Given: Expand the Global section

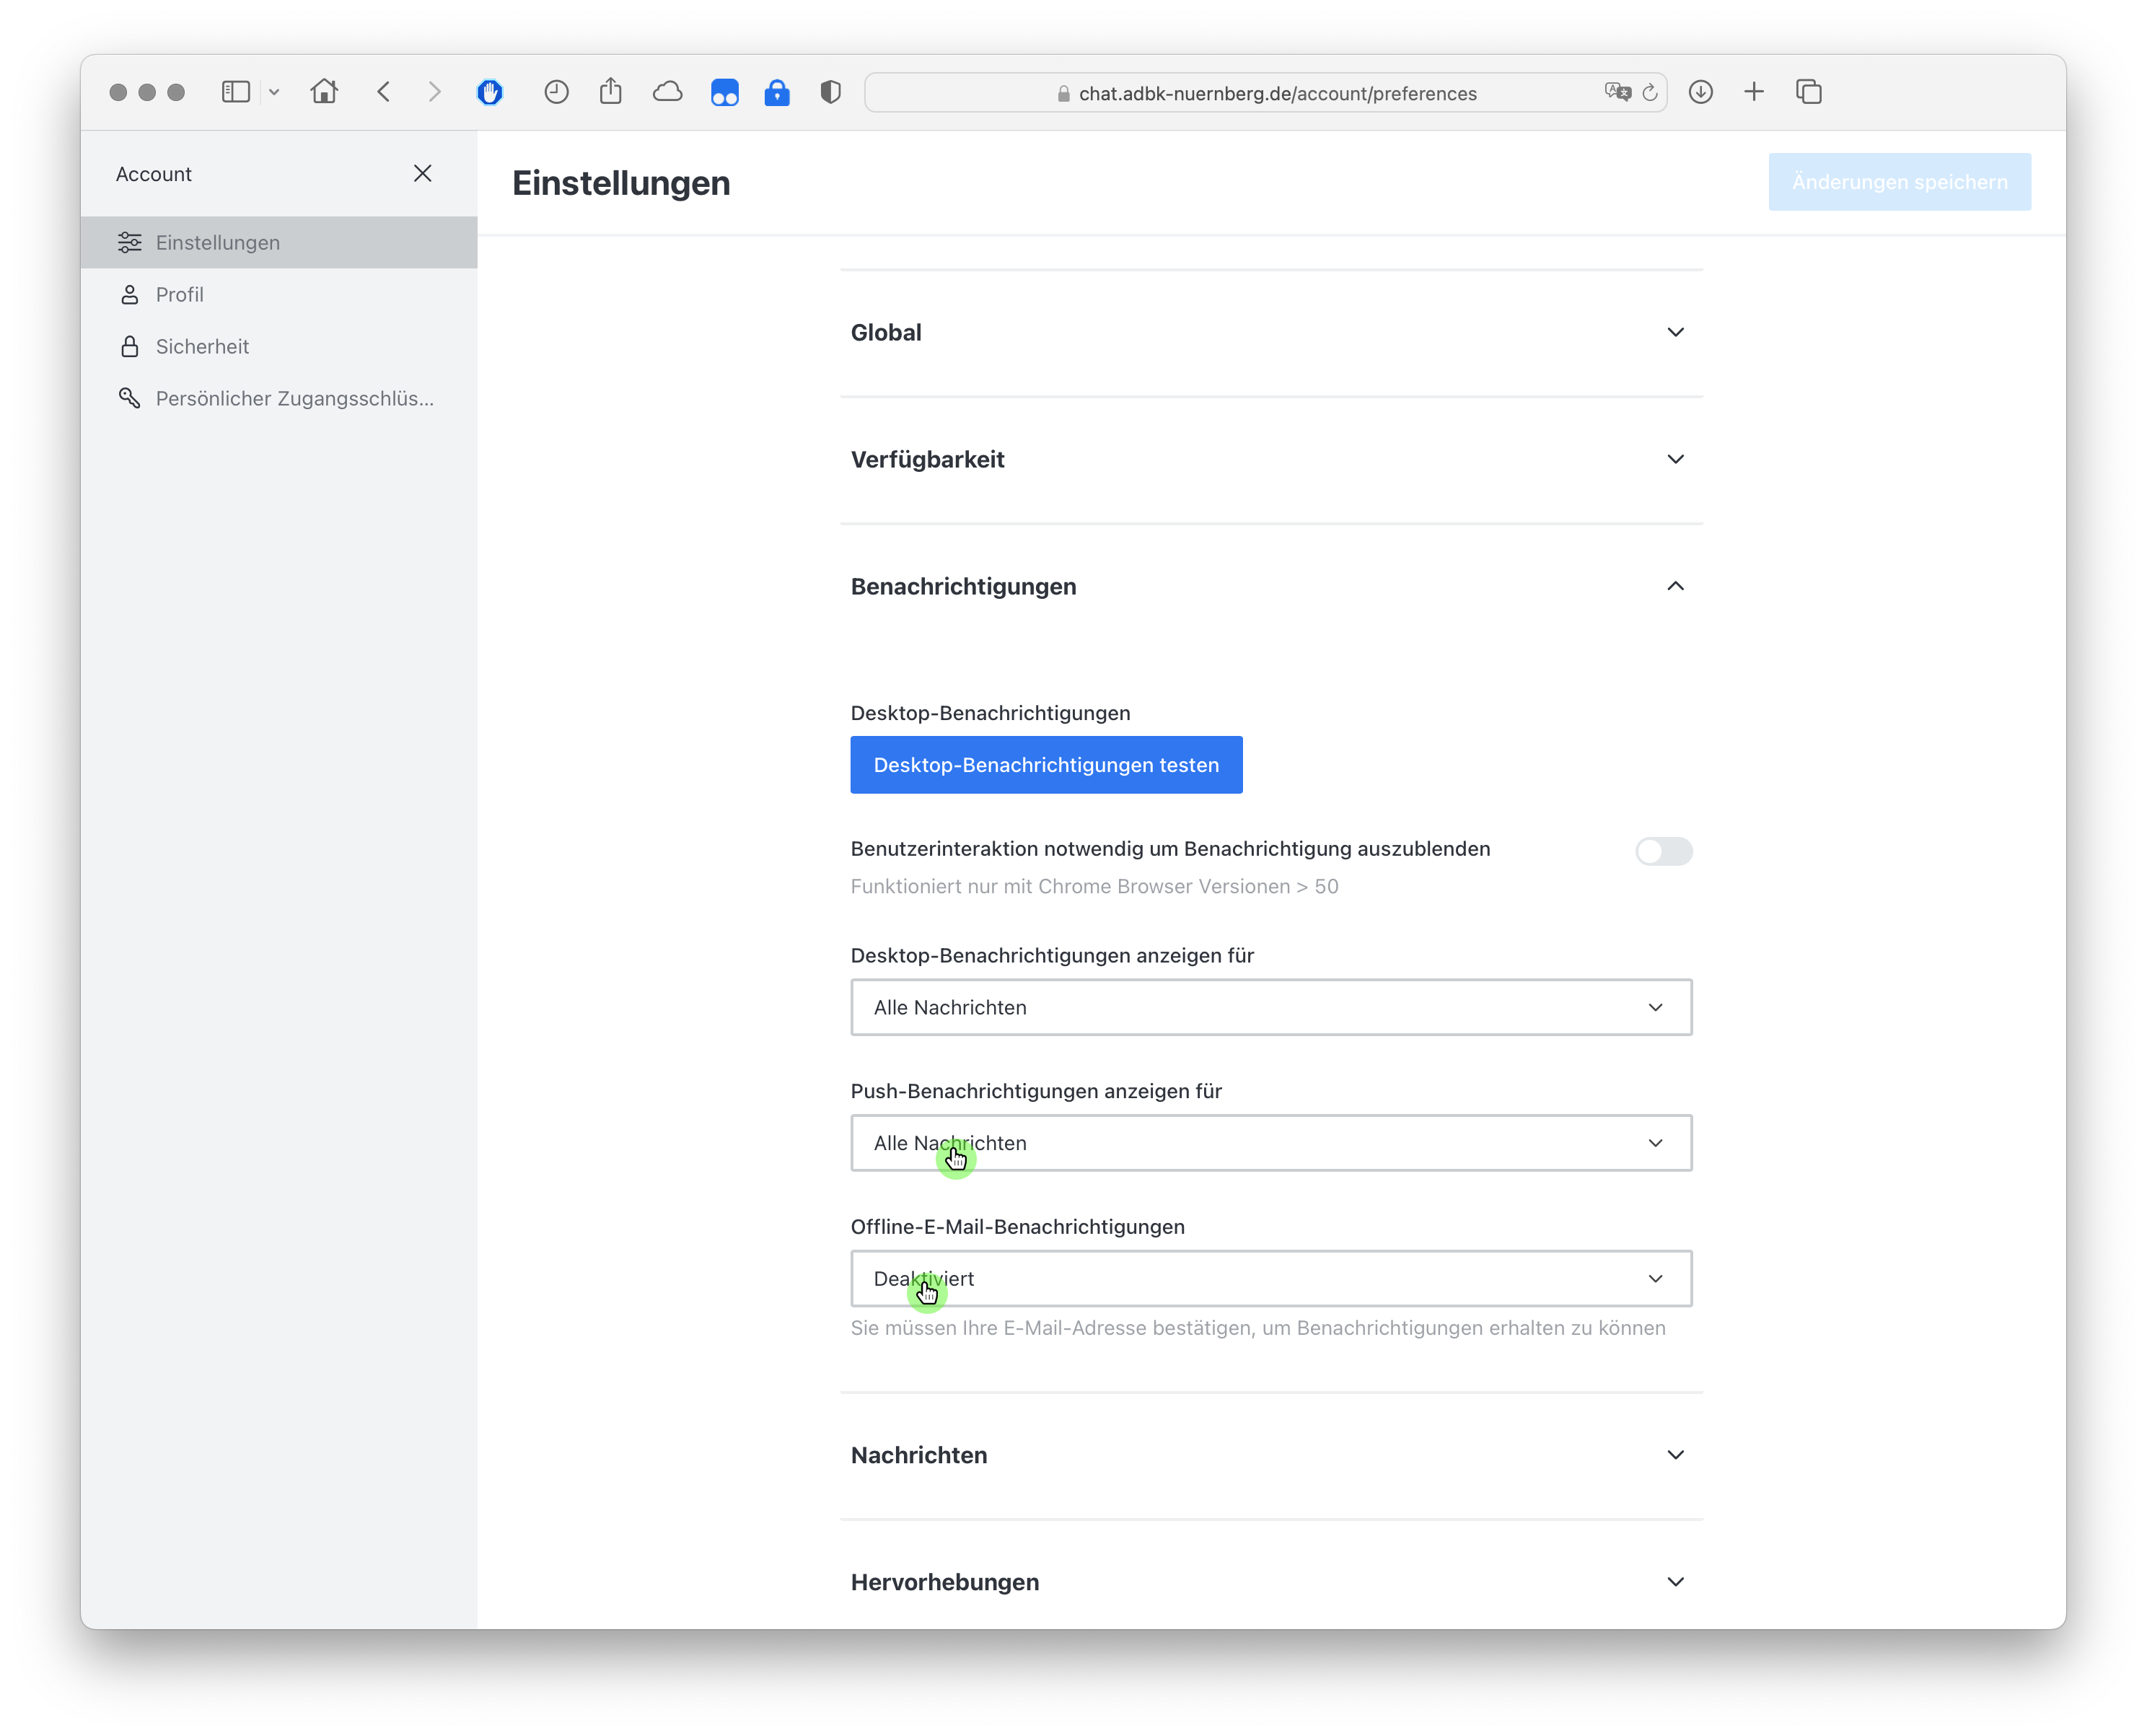Looking at the screenshot, I should tap(1674, 331).
